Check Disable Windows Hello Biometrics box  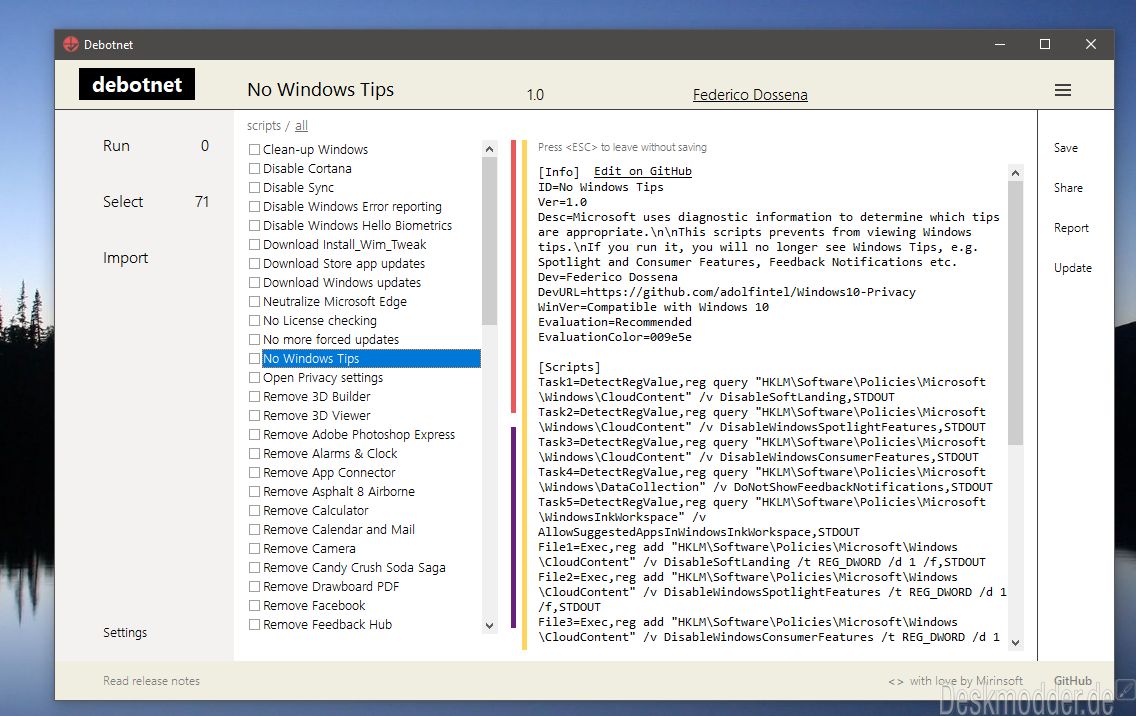pyautogui.click(x=254, y=225)
